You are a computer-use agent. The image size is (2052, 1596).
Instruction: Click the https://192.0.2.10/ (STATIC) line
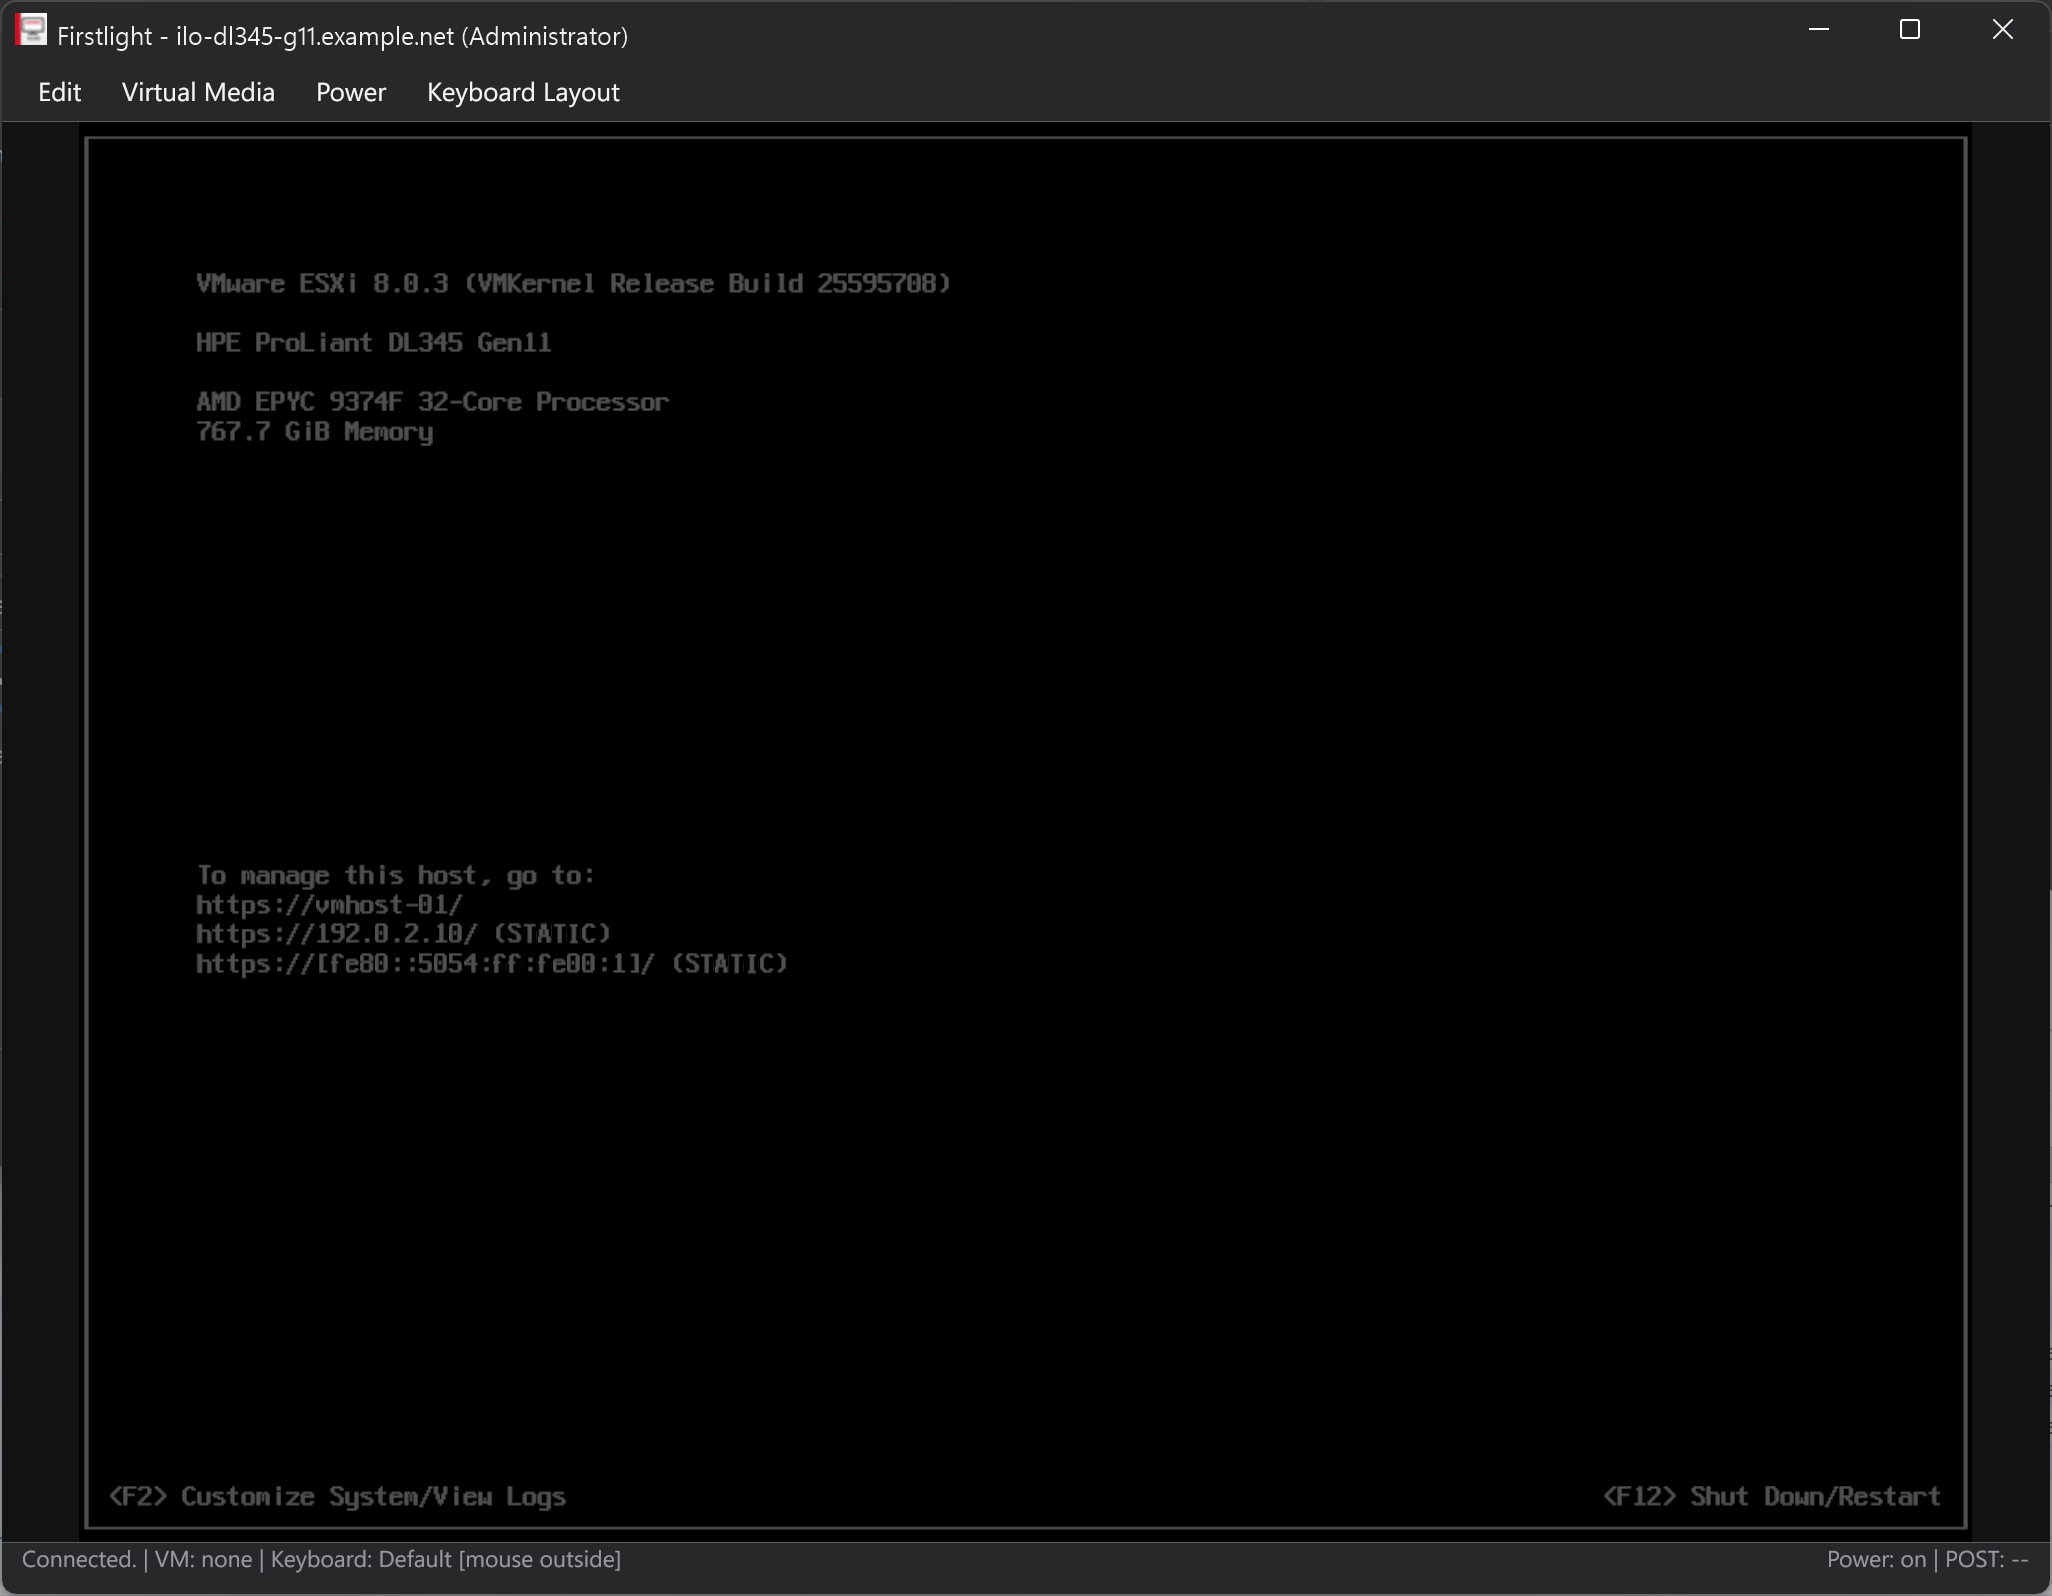[403, 934]
